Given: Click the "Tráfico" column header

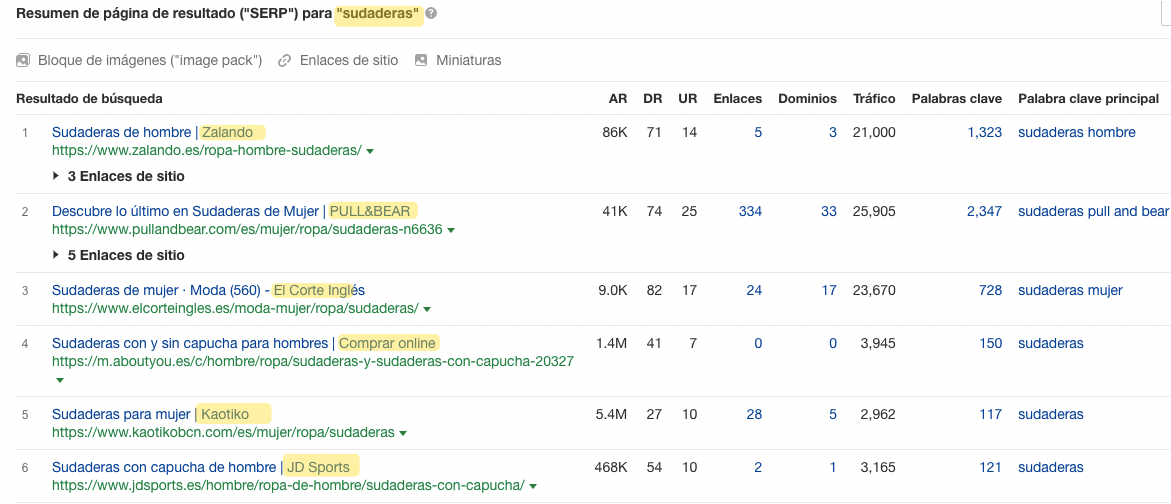Looking at the screenshot, I should coord(875,99).
